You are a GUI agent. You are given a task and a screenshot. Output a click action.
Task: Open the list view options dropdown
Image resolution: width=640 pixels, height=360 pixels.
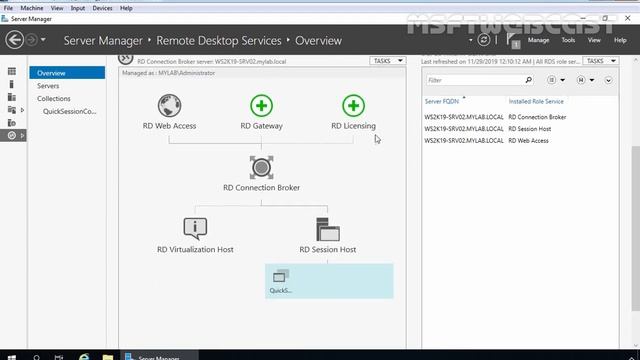(556, 80)
